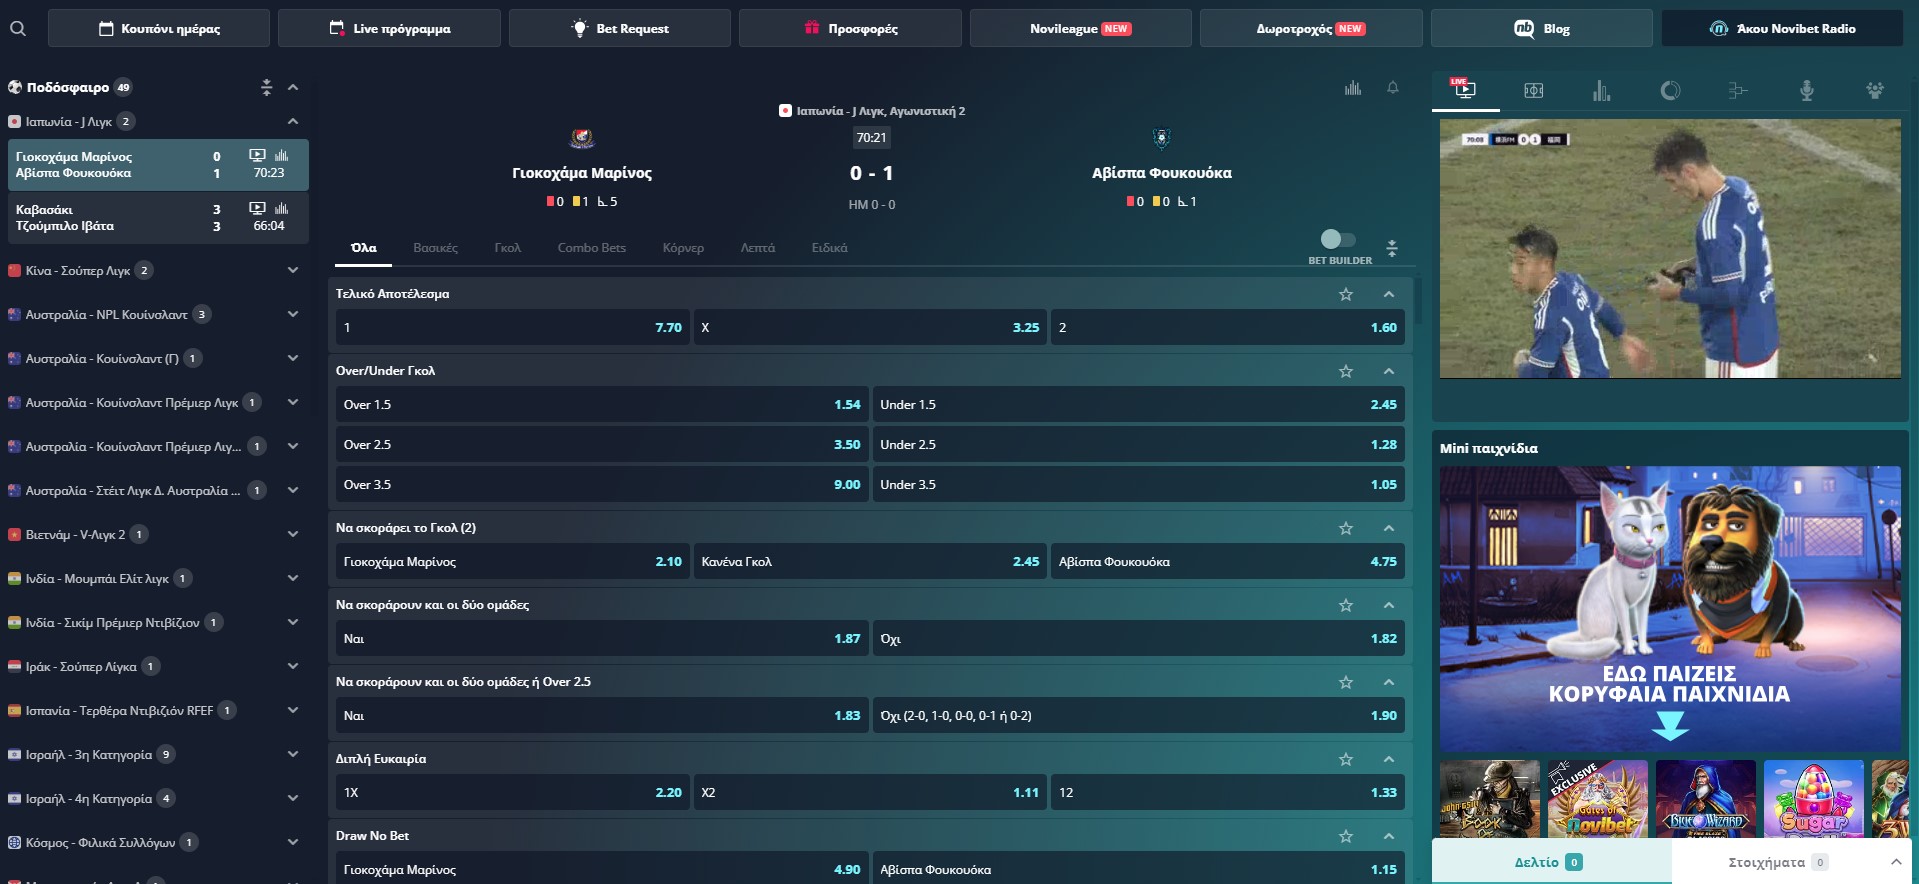Select X2 double chance at 1.11
Viewport: 1919px width, 884px height.
click(870, 792)
